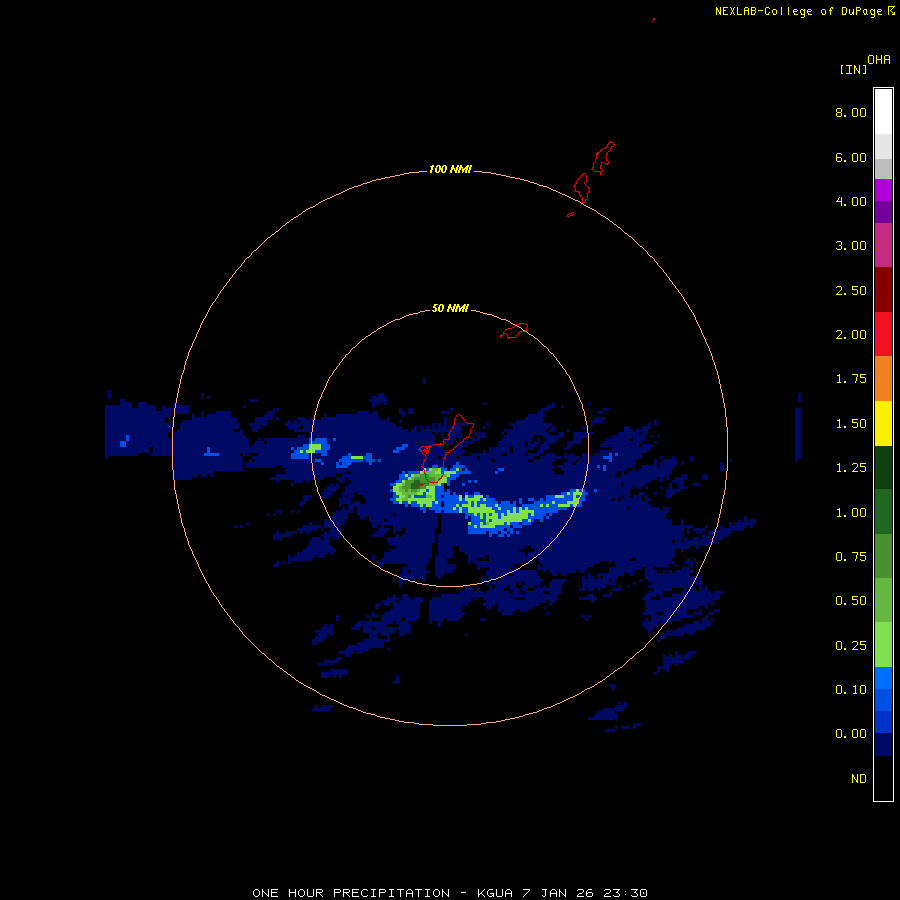The image size is (900, 900).
Task: Pick the black ND legend swatch
Action: [883, 778]
